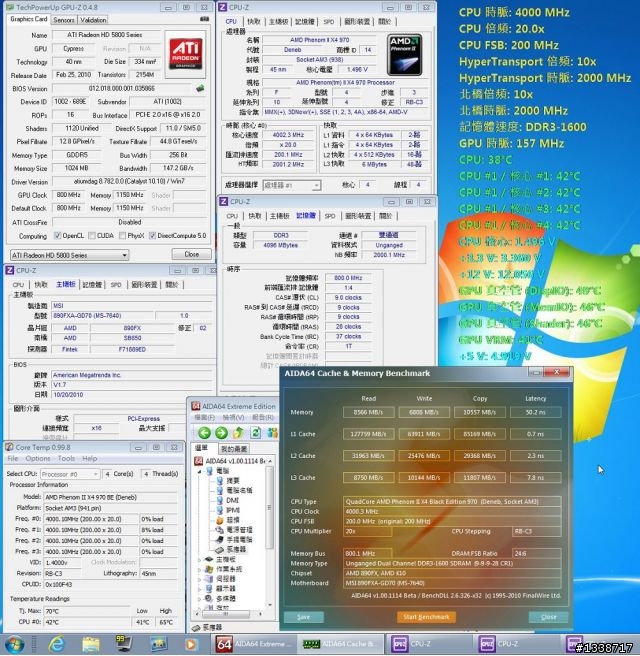Collapse the 電腦 node in AIDA64 tree
Screen dimensions: 640x656
pyautogui.click(x=200, y=471)
